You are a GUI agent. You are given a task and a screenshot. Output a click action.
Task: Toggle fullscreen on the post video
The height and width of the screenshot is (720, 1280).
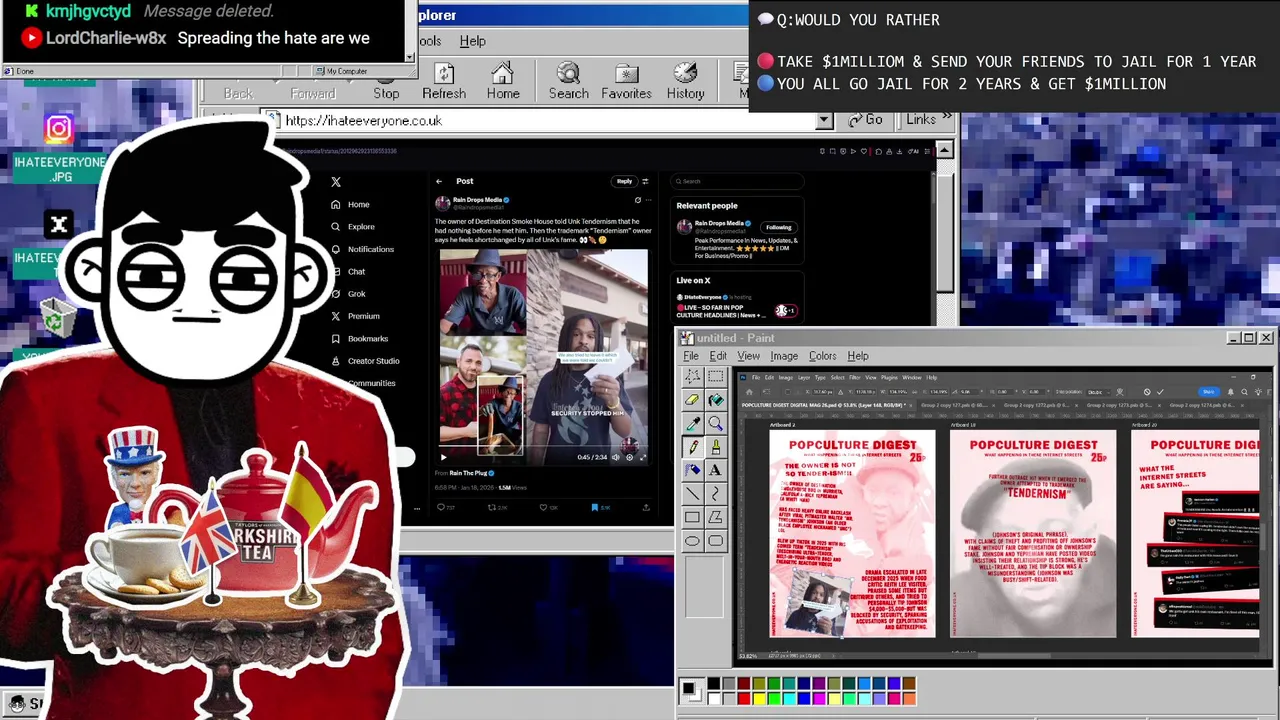[x=642, y=457]
